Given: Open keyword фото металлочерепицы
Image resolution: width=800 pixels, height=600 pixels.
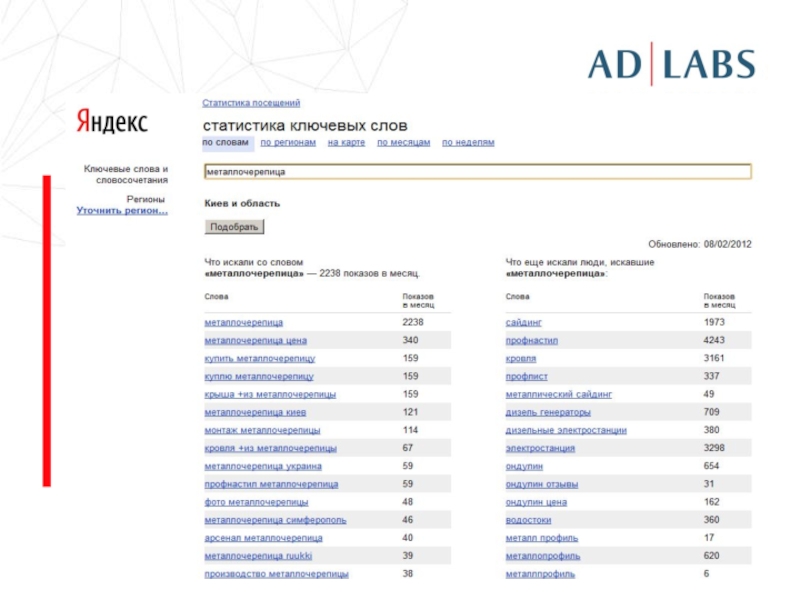Looking at the screenshot, I should [x=256, y=502].
